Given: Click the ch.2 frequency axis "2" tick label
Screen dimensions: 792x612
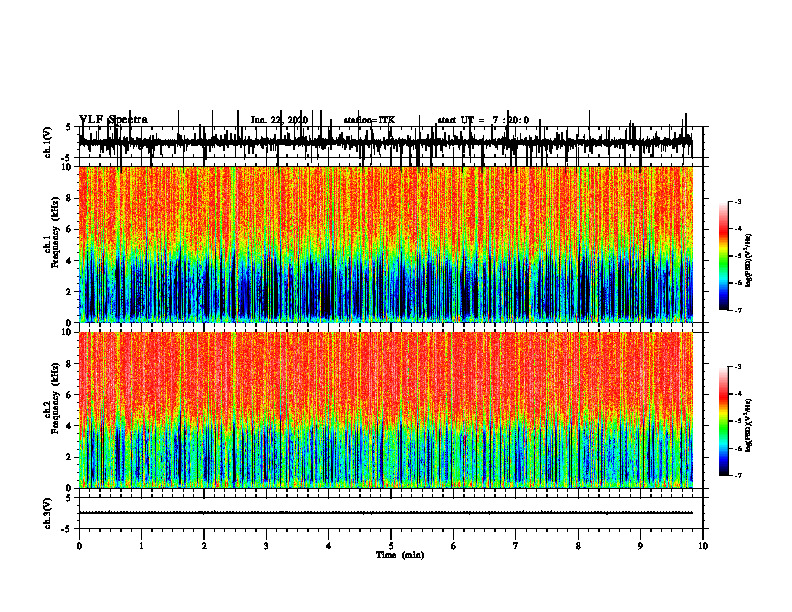Looking at the screenshot, I should coord(69,457).
